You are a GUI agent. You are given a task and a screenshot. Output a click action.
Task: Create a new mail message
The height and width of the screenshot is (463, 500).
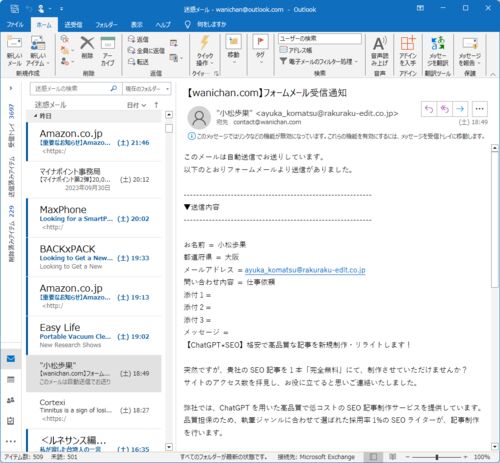click(14, 51)
